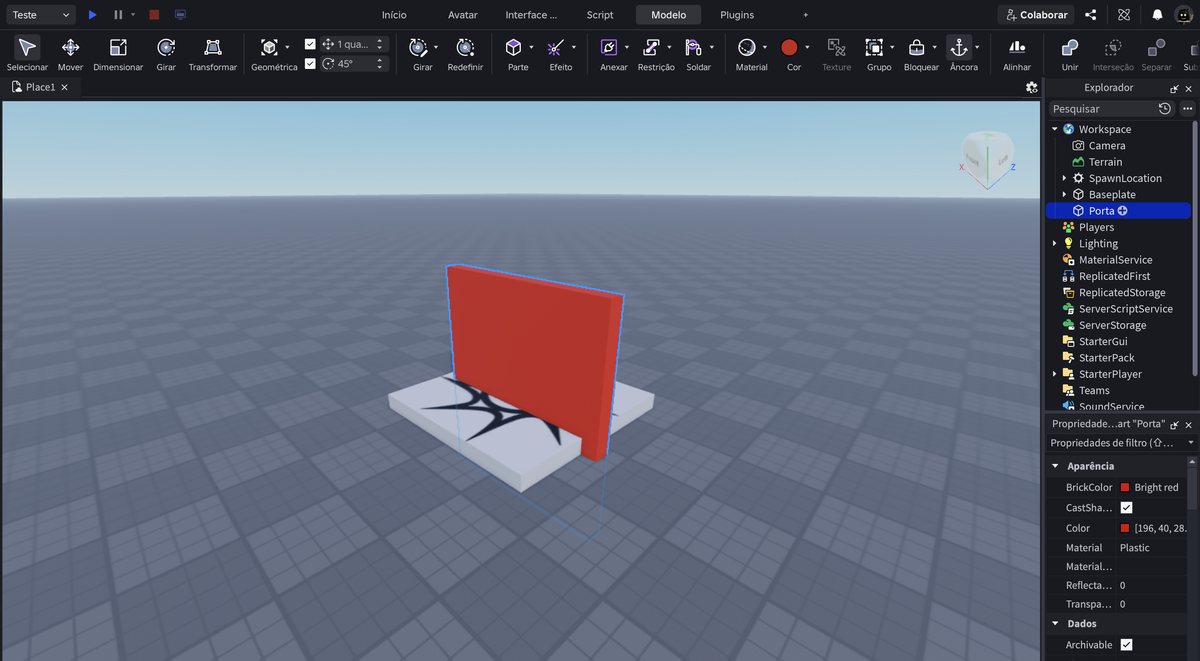1200x661 pixels.
Task: Toggle the Archivable checkbox
Action: pos(1126,645)
